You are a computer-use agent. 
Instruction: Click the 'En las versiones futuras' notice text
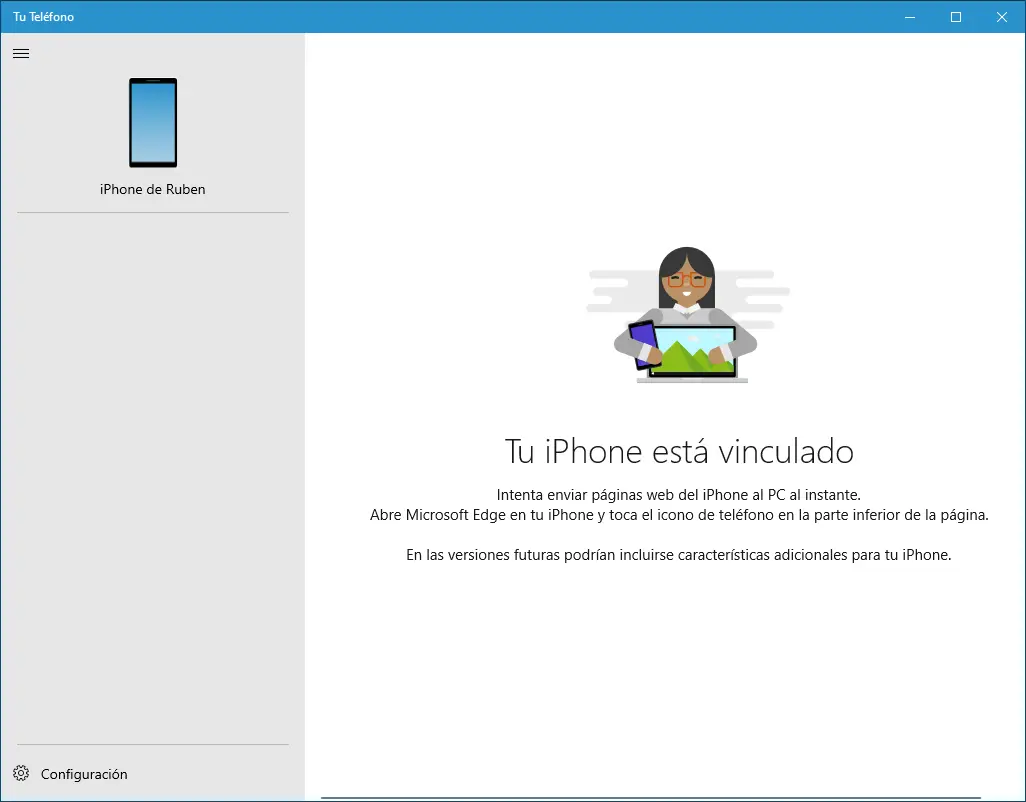coord(679,555)
